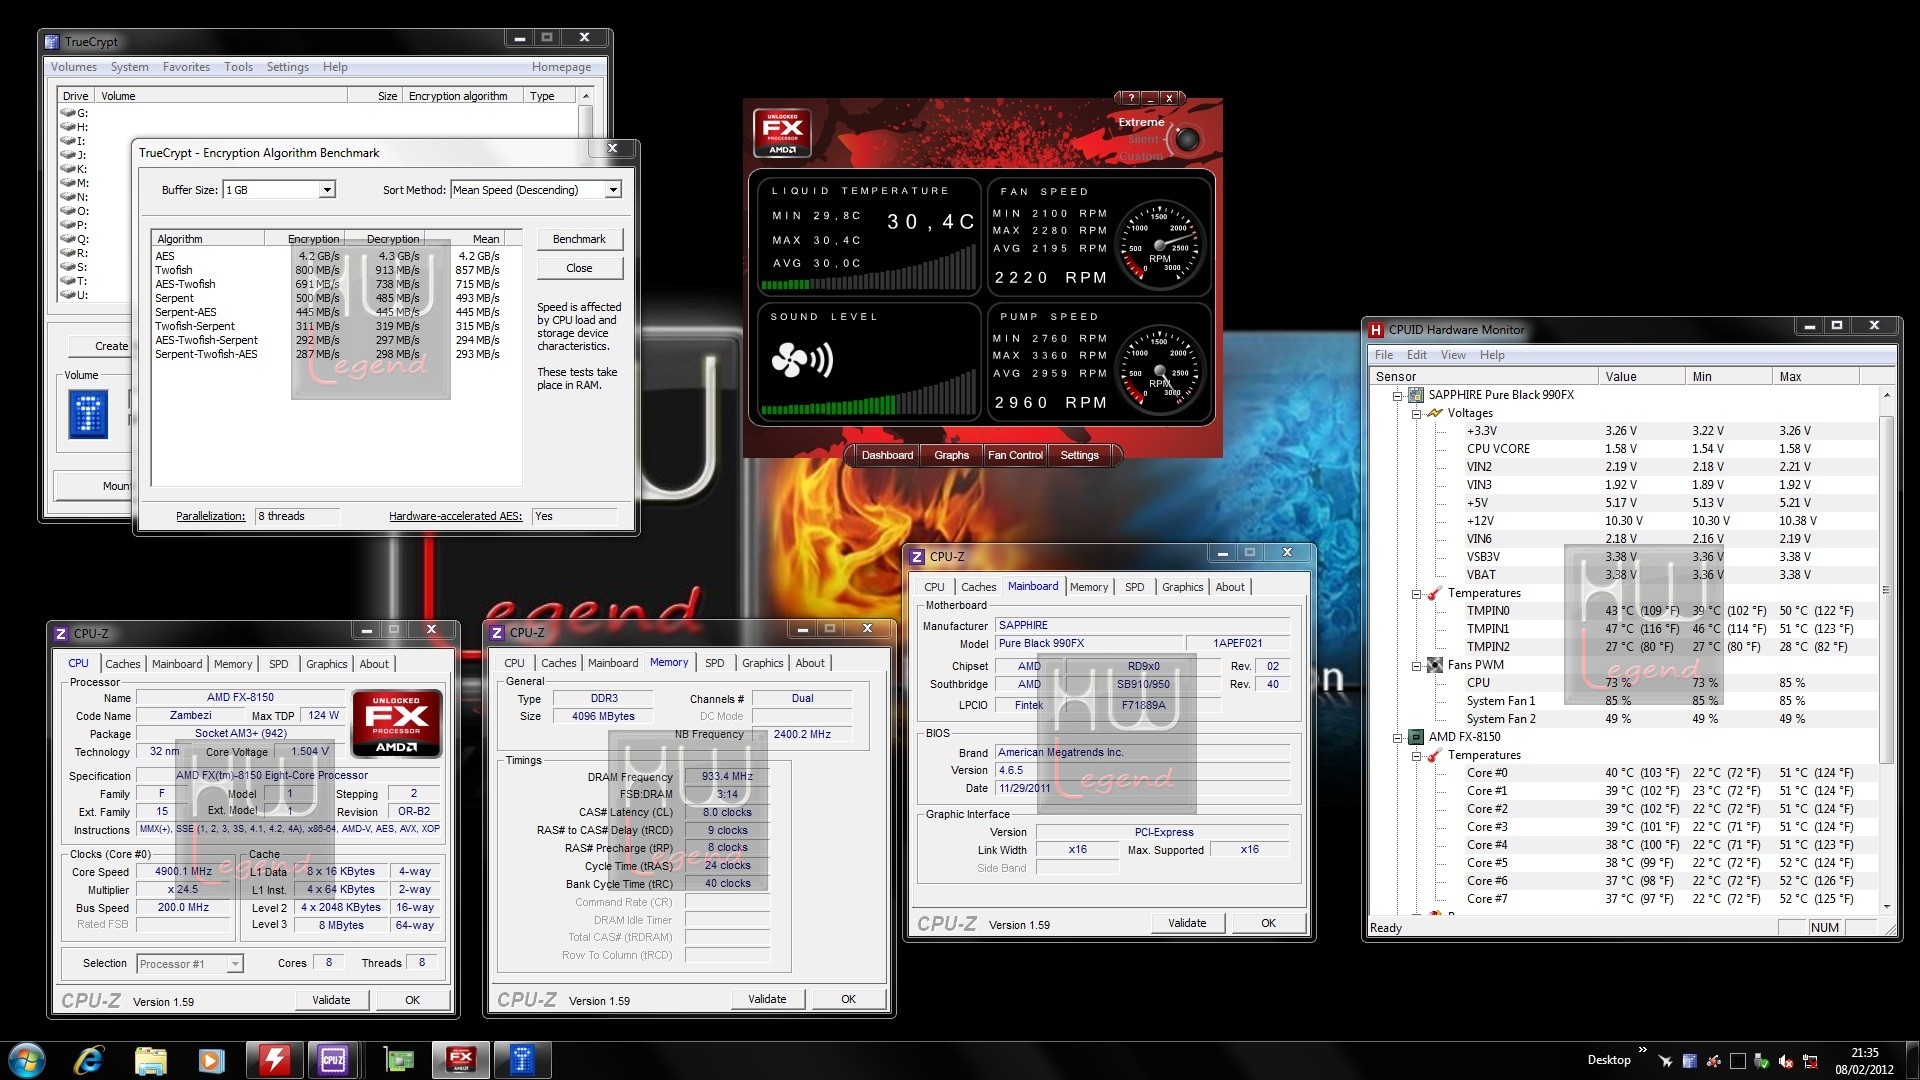Open the Volumes menu in TrueCrypt
The image size is (1920, 1080).
(x=74, y=67)
